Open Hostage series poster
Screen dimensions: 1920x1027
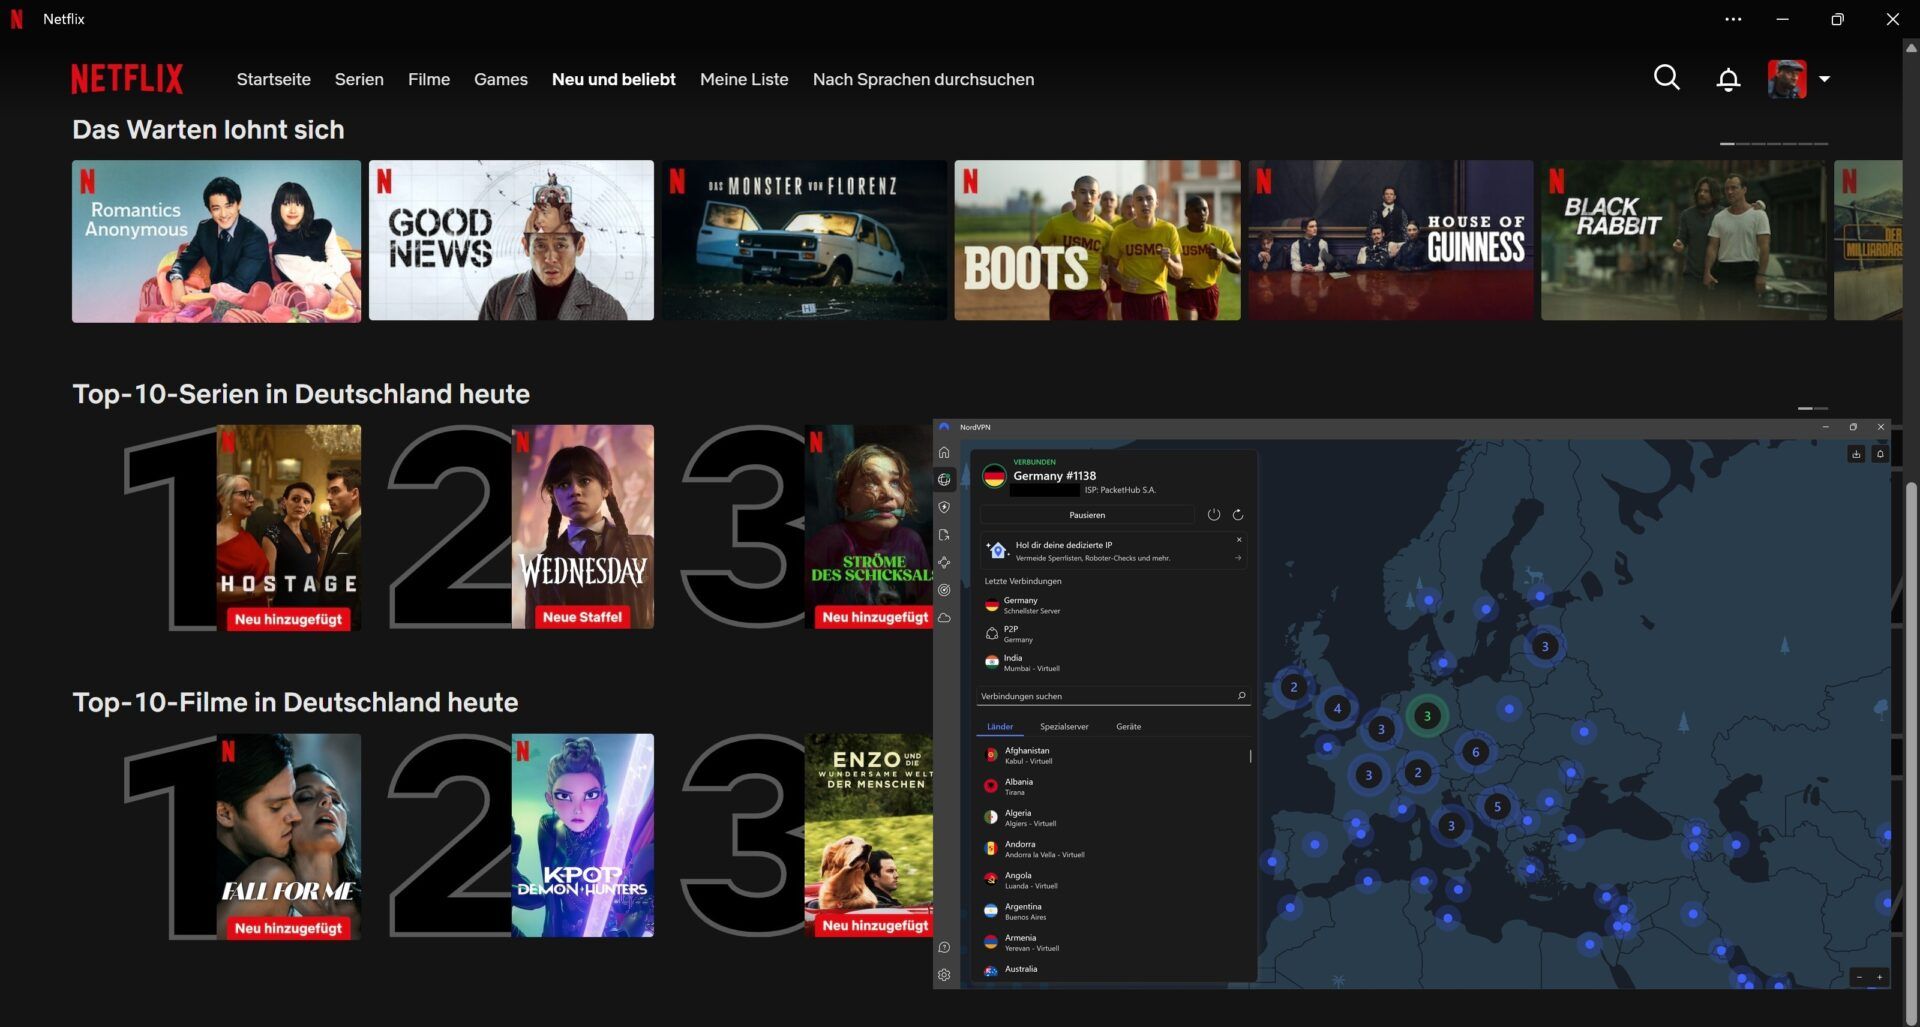(289, 527)
